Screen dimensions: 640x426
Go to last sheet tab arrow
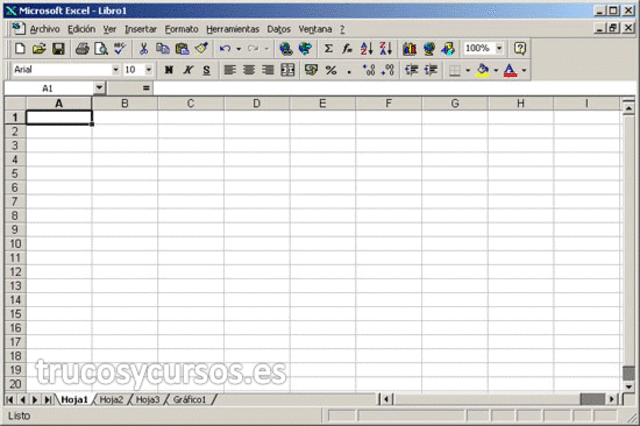[48, 400]
